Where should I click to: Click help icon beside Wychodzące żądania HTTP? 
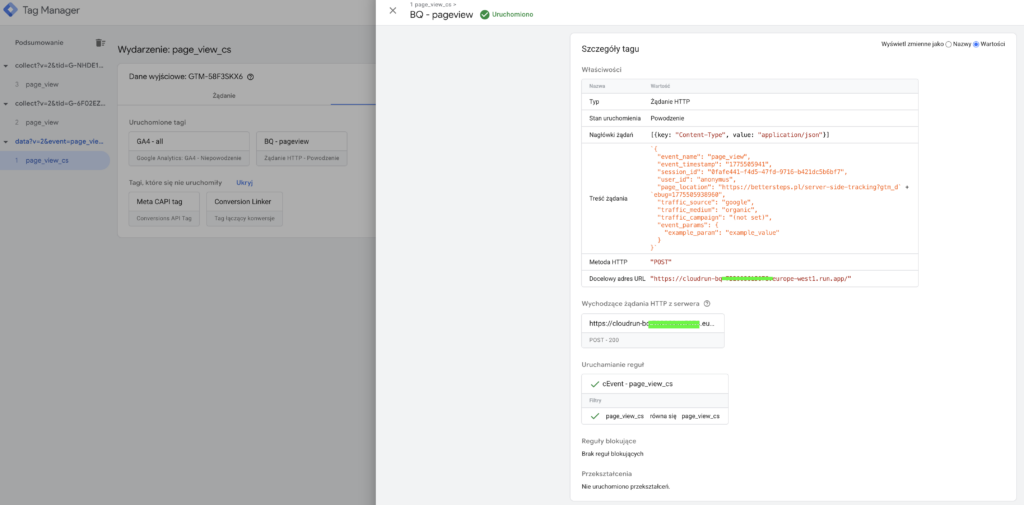(707, 303)
